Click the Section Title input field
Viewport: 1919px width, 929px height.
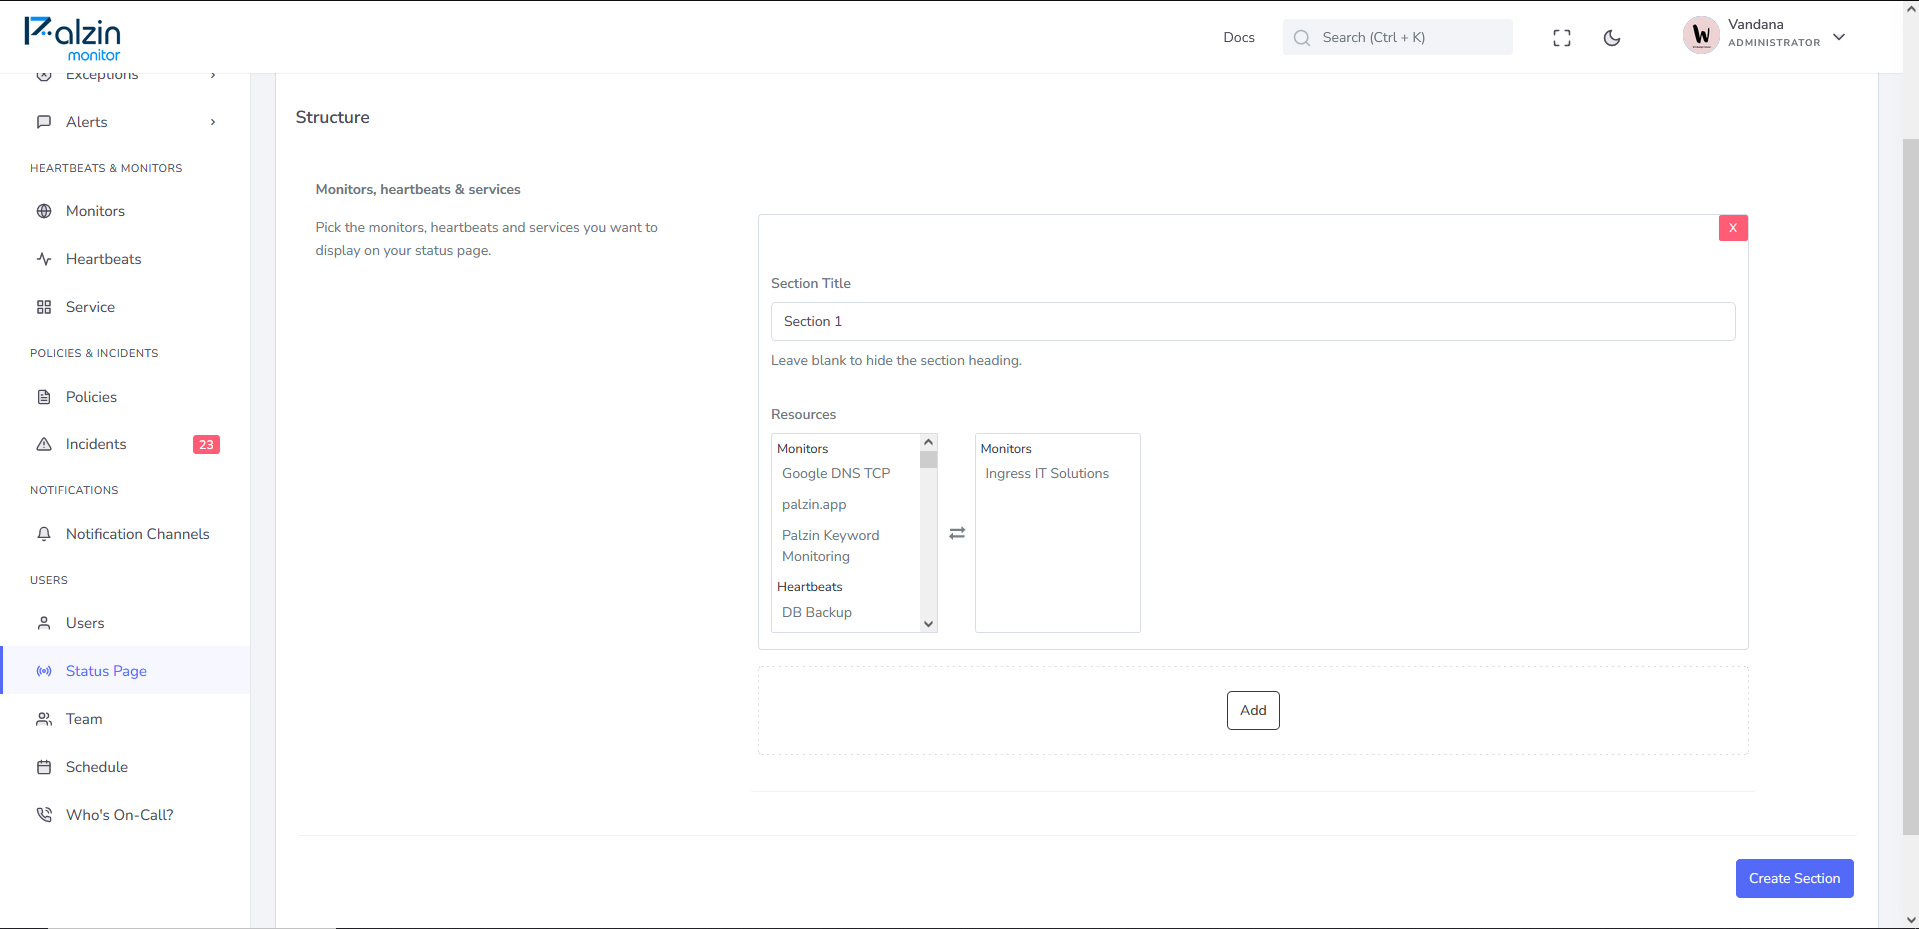point(1253,321)
